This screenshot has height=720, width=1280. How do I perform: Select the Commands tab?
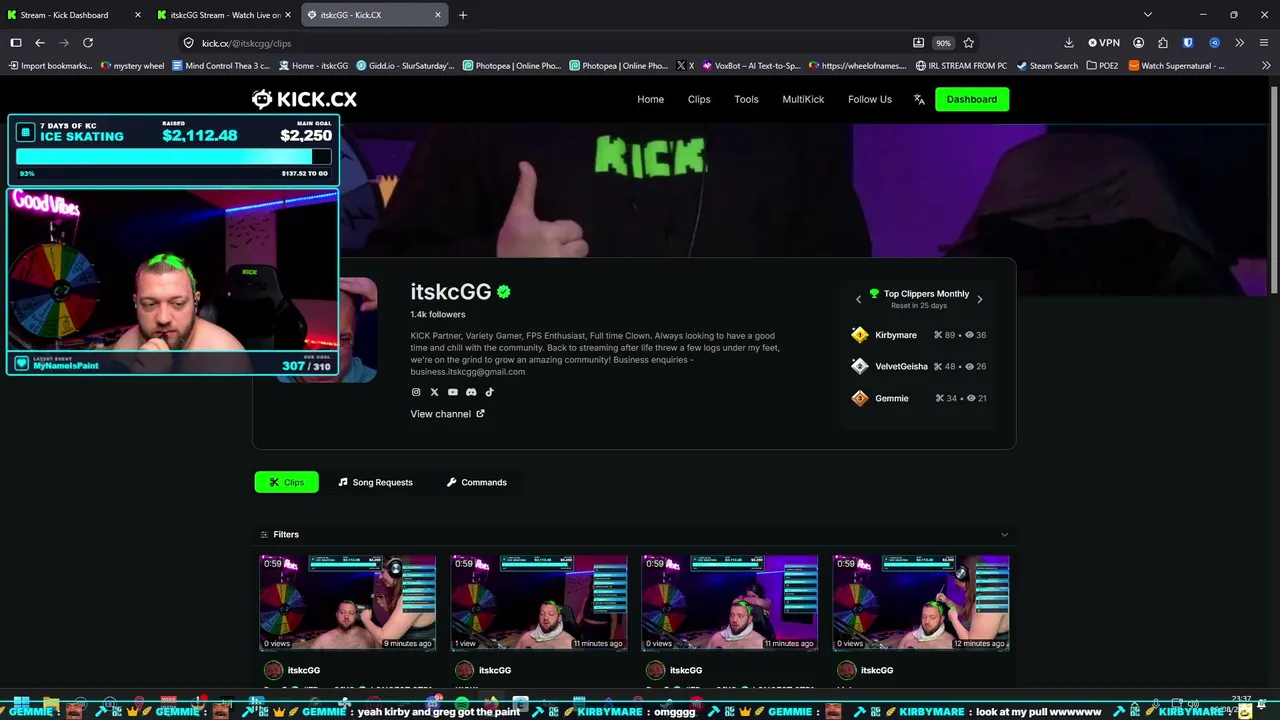tap(476, 482)
